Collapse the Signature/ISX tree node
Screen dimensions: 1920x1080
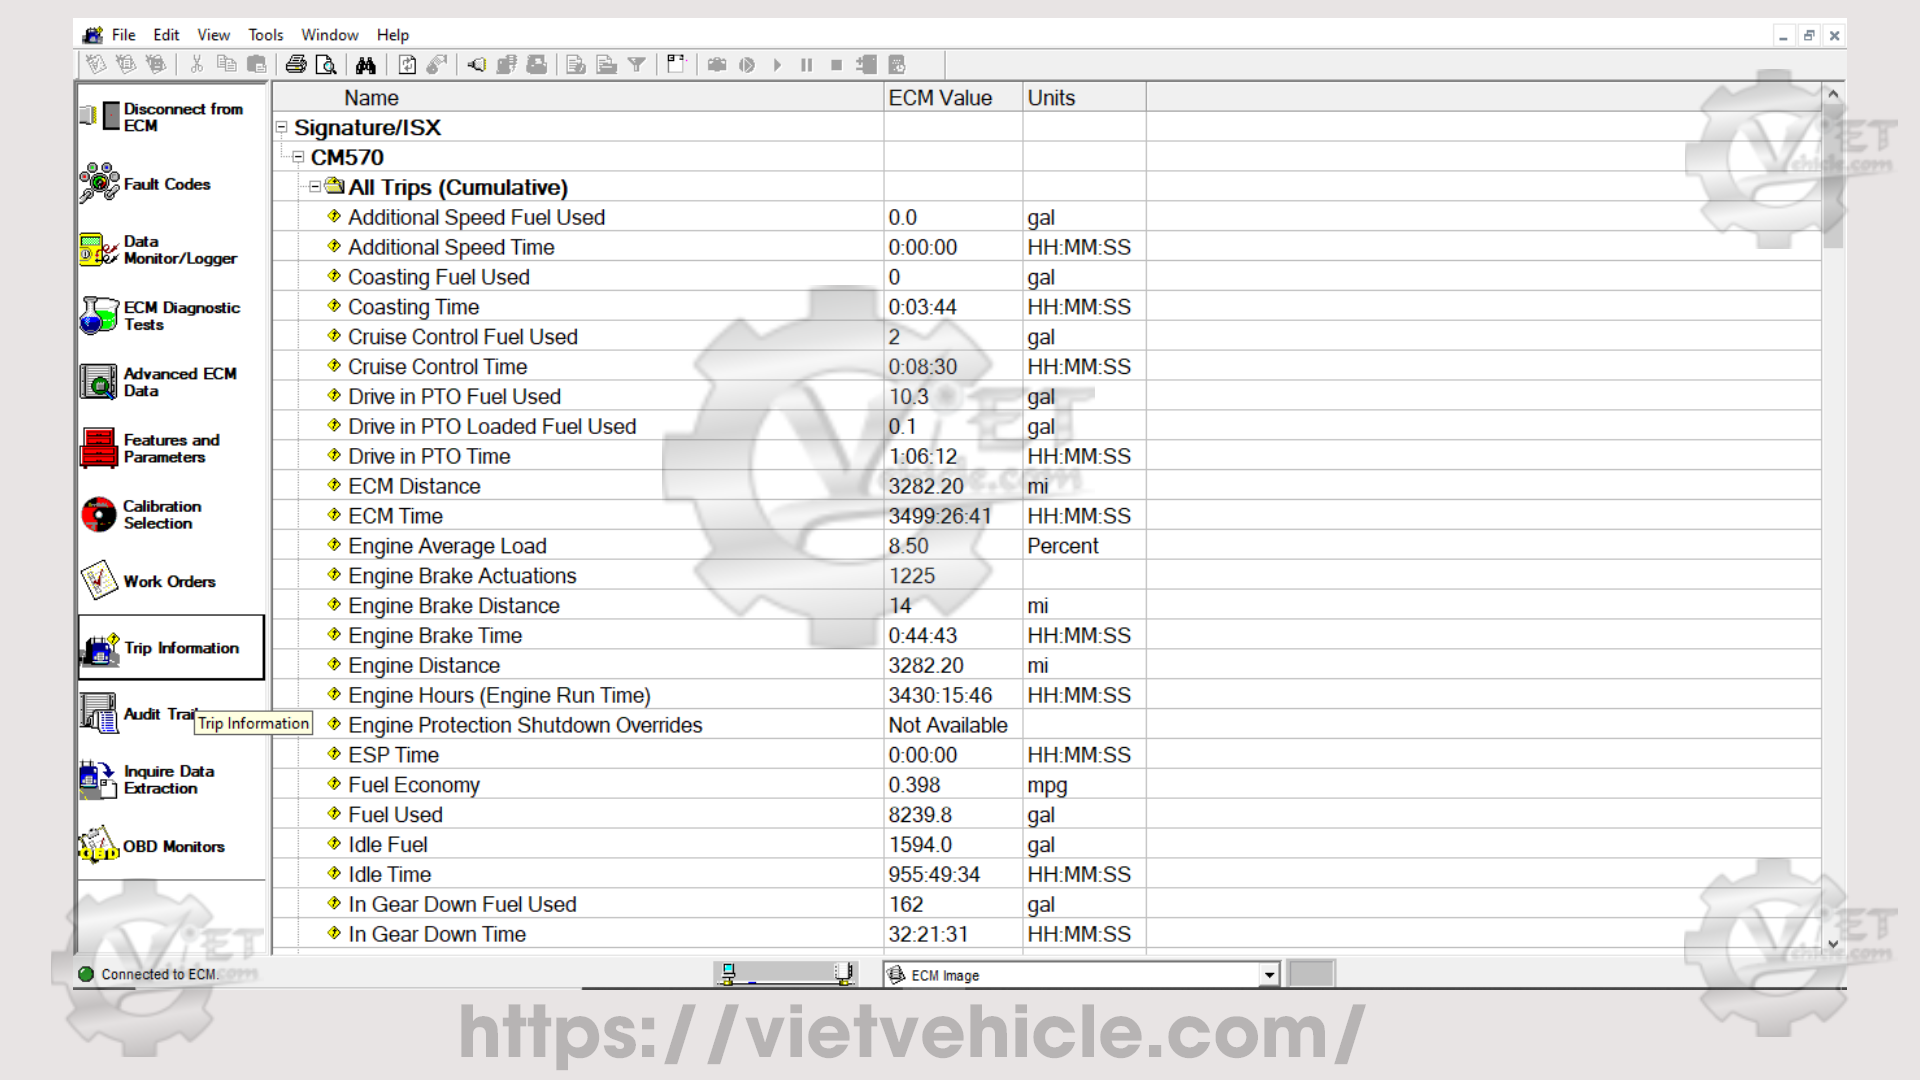[x=282, y=128]
